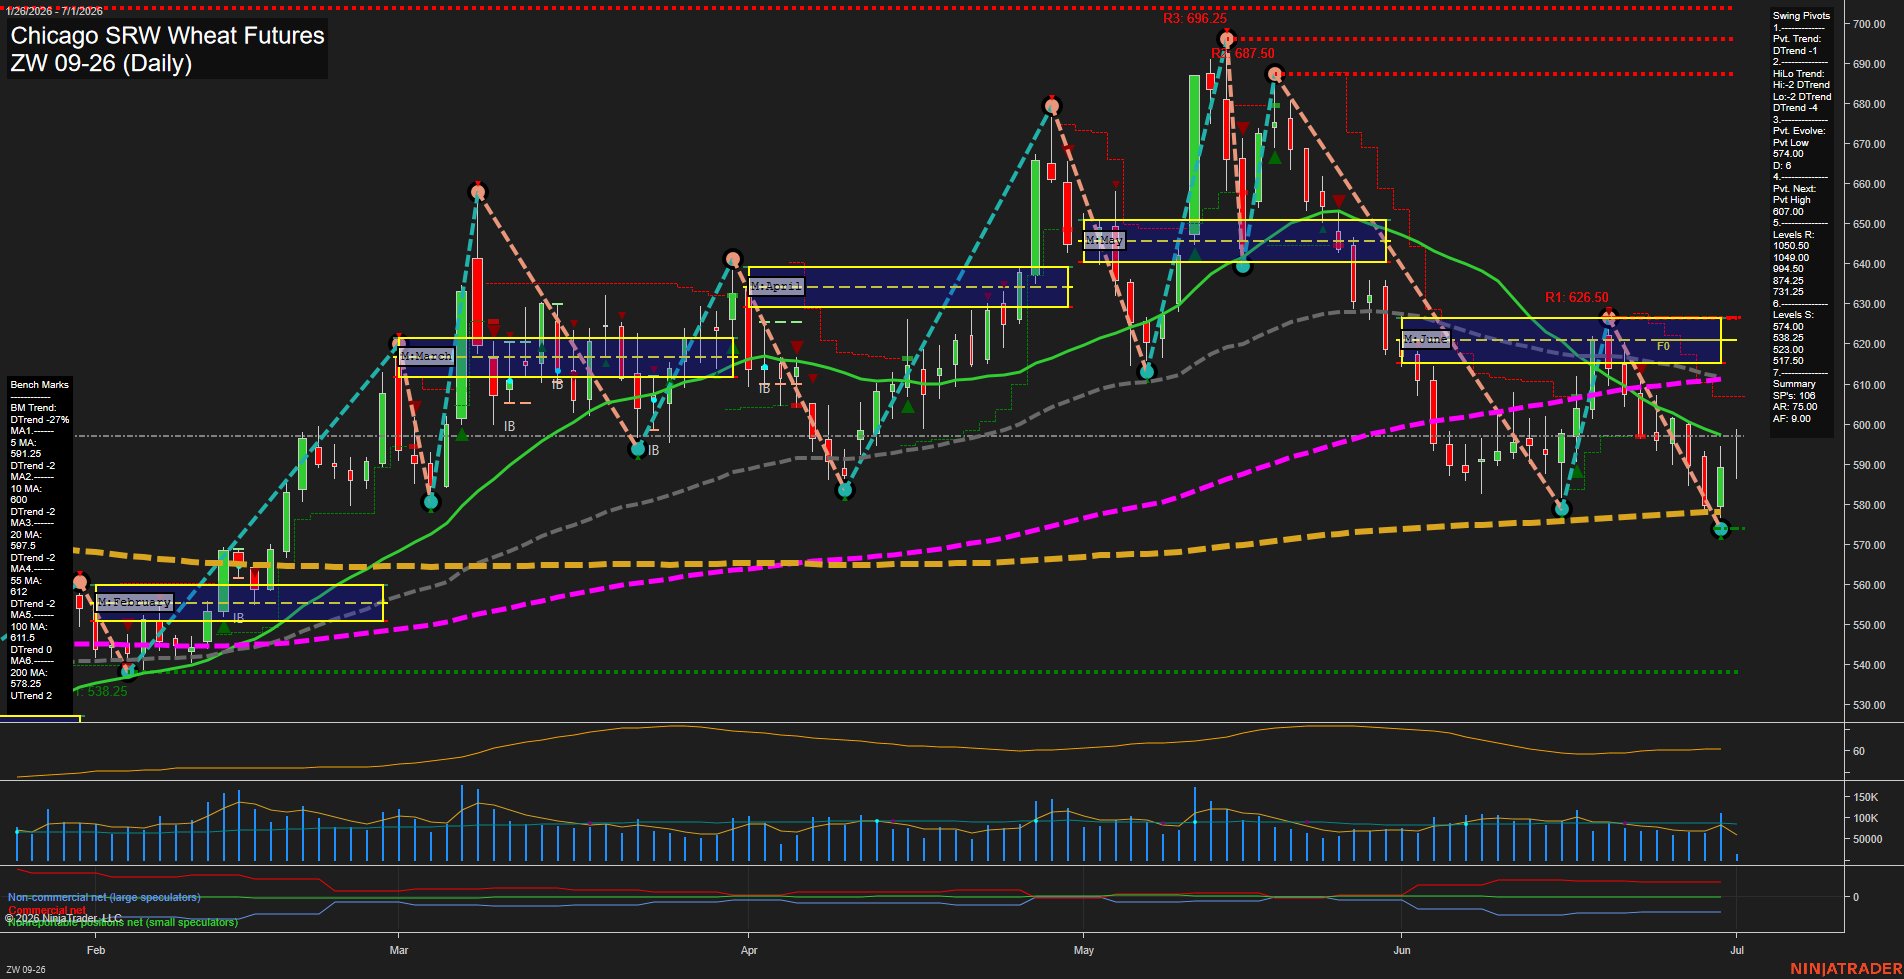Click the HiLo Trend: label
This screenshot has width=1904, height=979.
pyautogui.click(x=1799, y=74)
